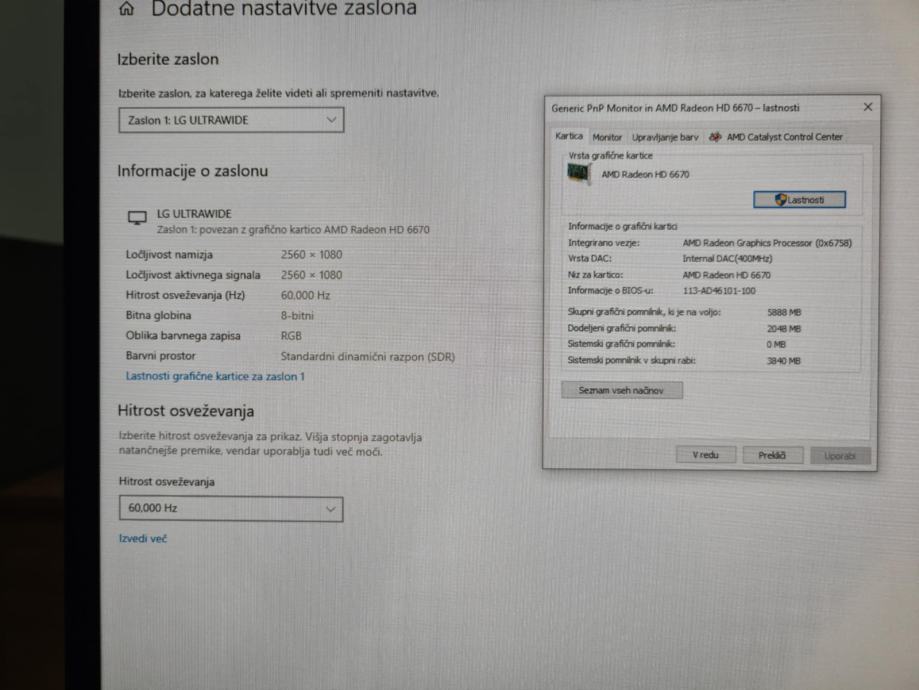
Task: Click the Izberite zaslon heading
Action: [x=168, y=59]
